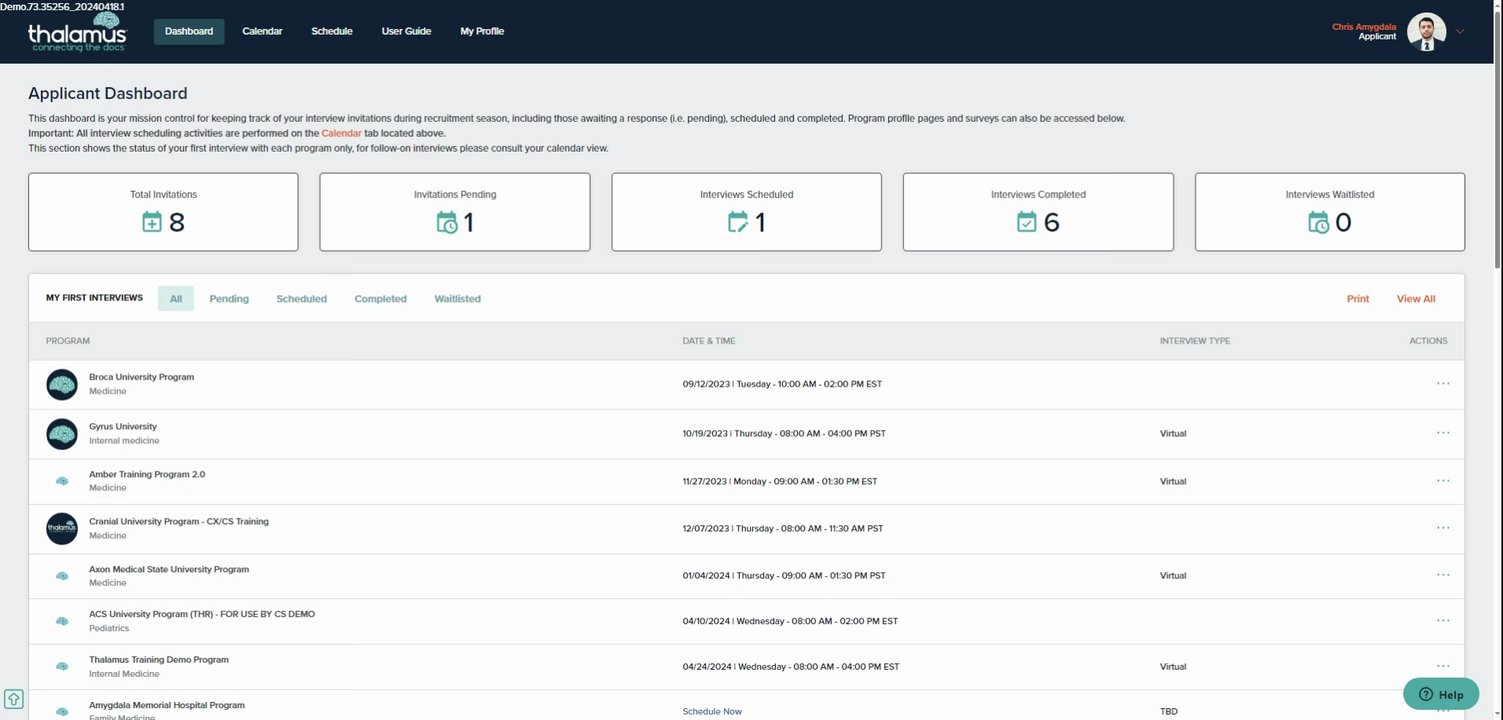Select the All interviews filter tab

tap(176, 298)
